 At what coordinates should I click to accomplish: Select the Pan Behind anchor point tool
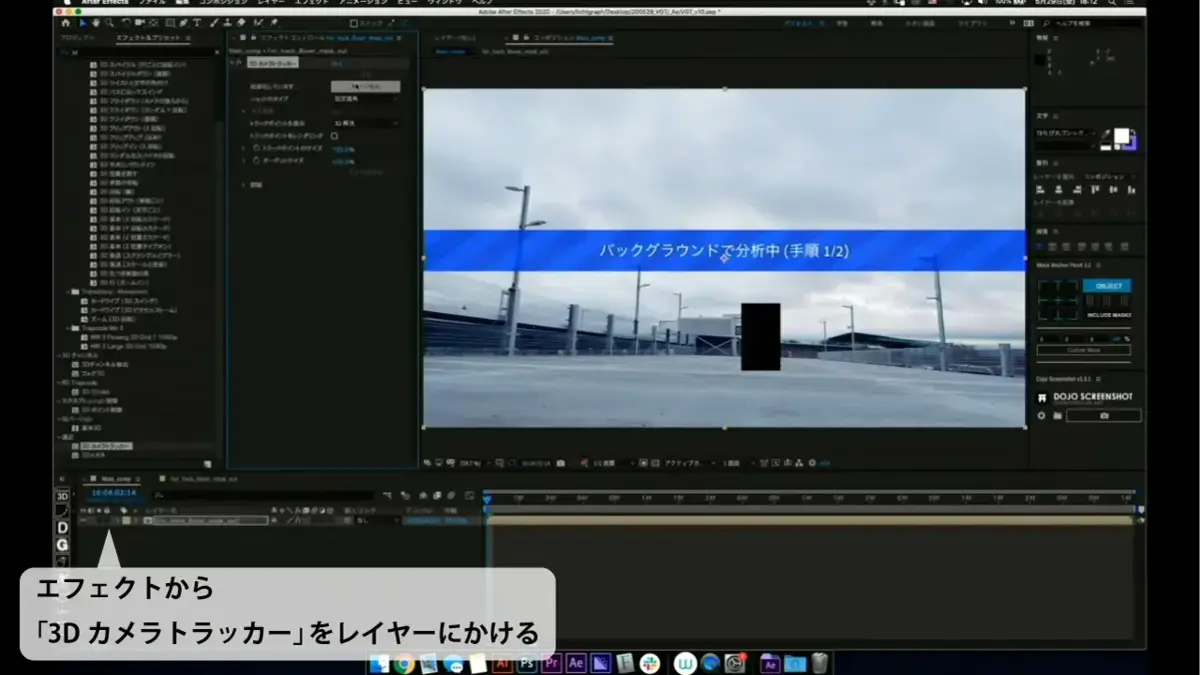[154, 23]
